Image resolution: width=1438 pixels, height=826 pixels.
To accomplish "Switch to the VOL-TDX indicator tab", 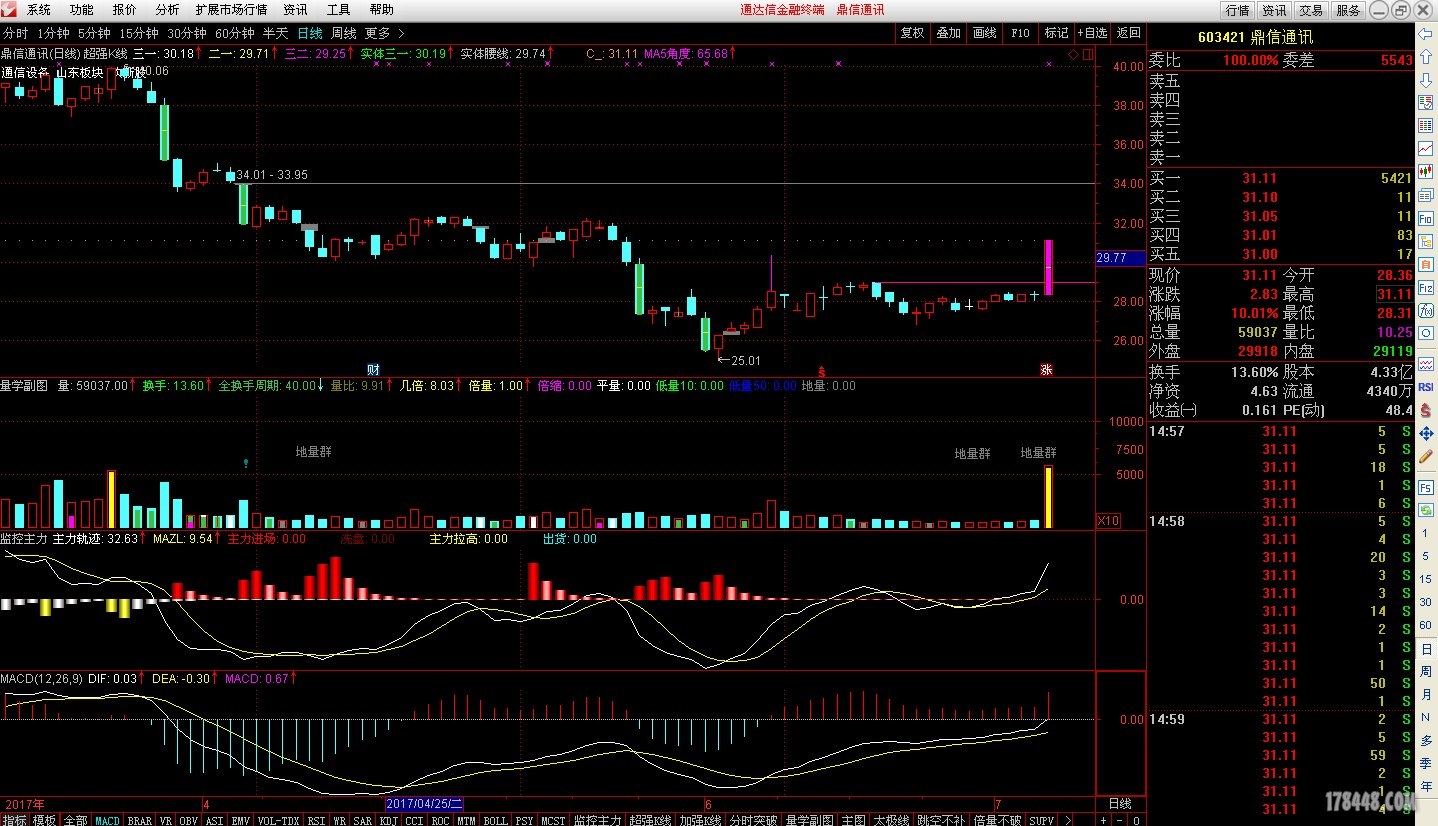I will [279, 820].
